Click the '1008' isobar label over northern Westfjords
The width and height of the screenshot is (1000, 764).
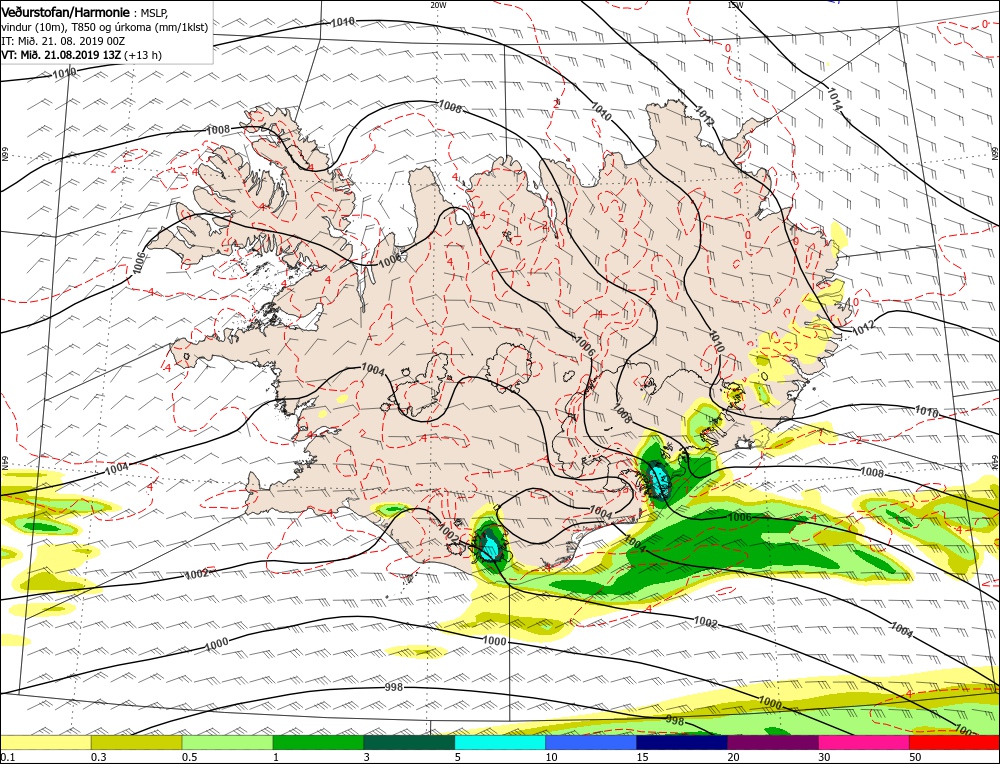[218, 129]
